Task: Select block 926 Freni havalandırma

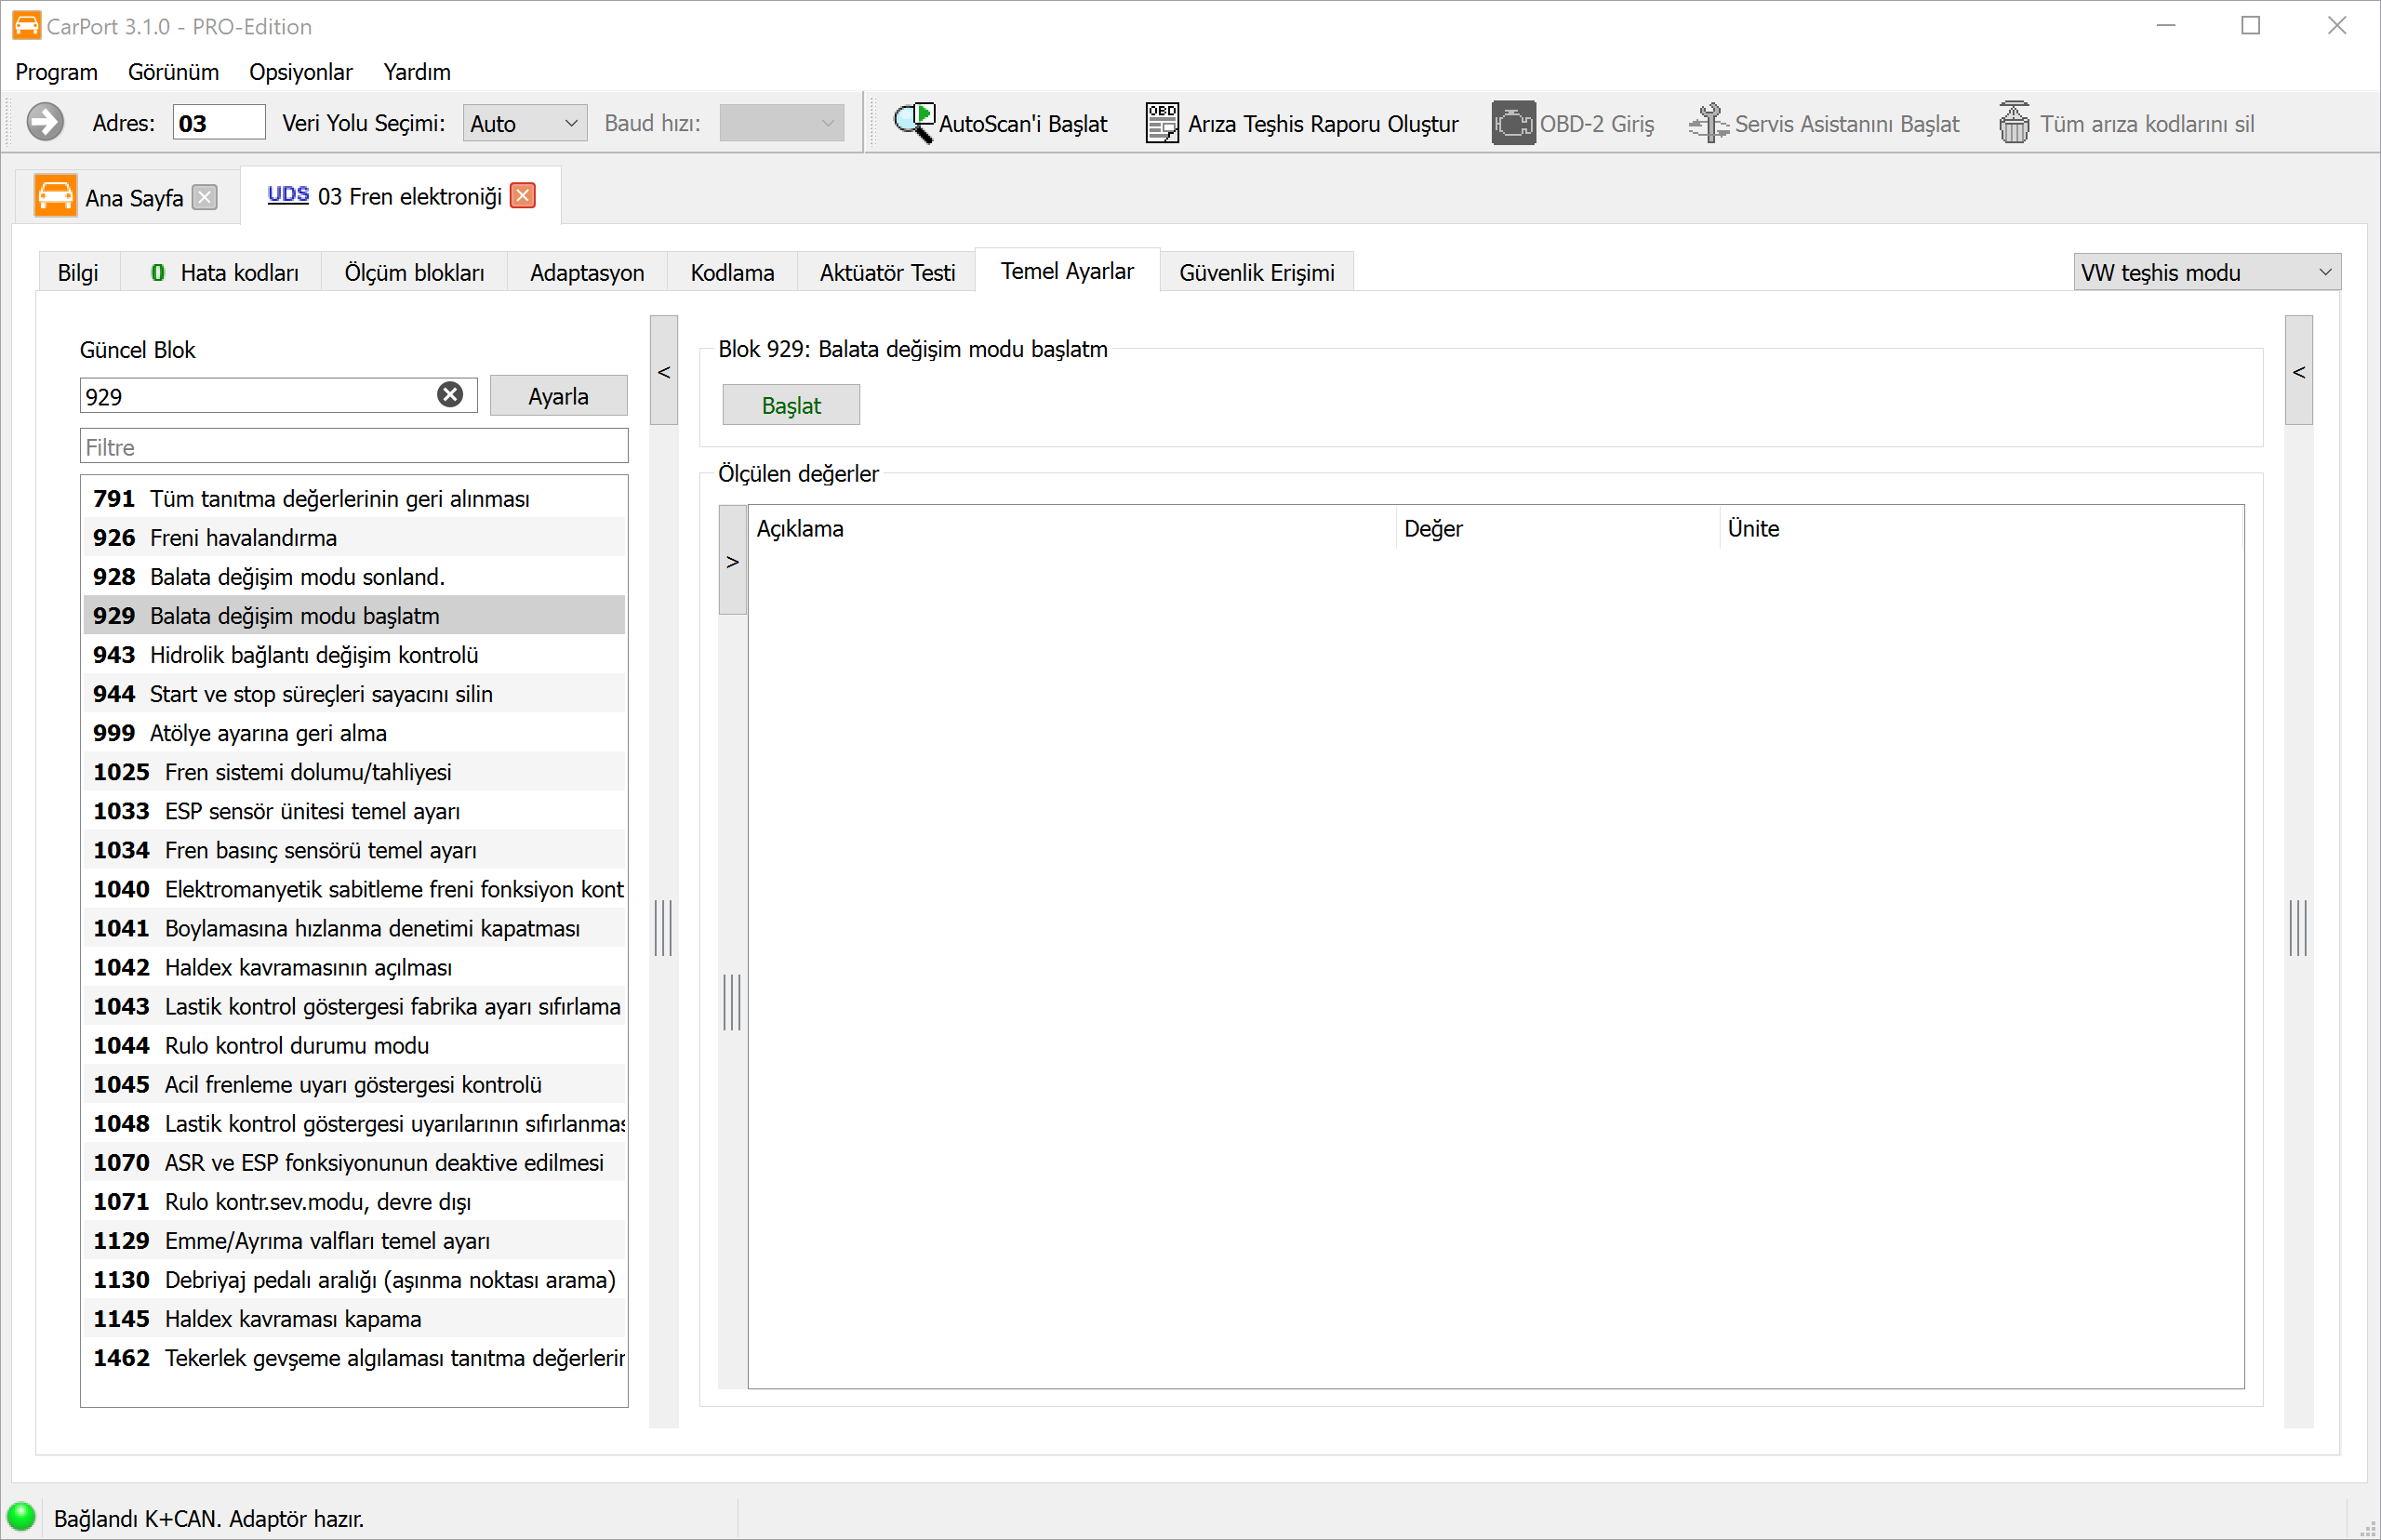Action: 355,537
